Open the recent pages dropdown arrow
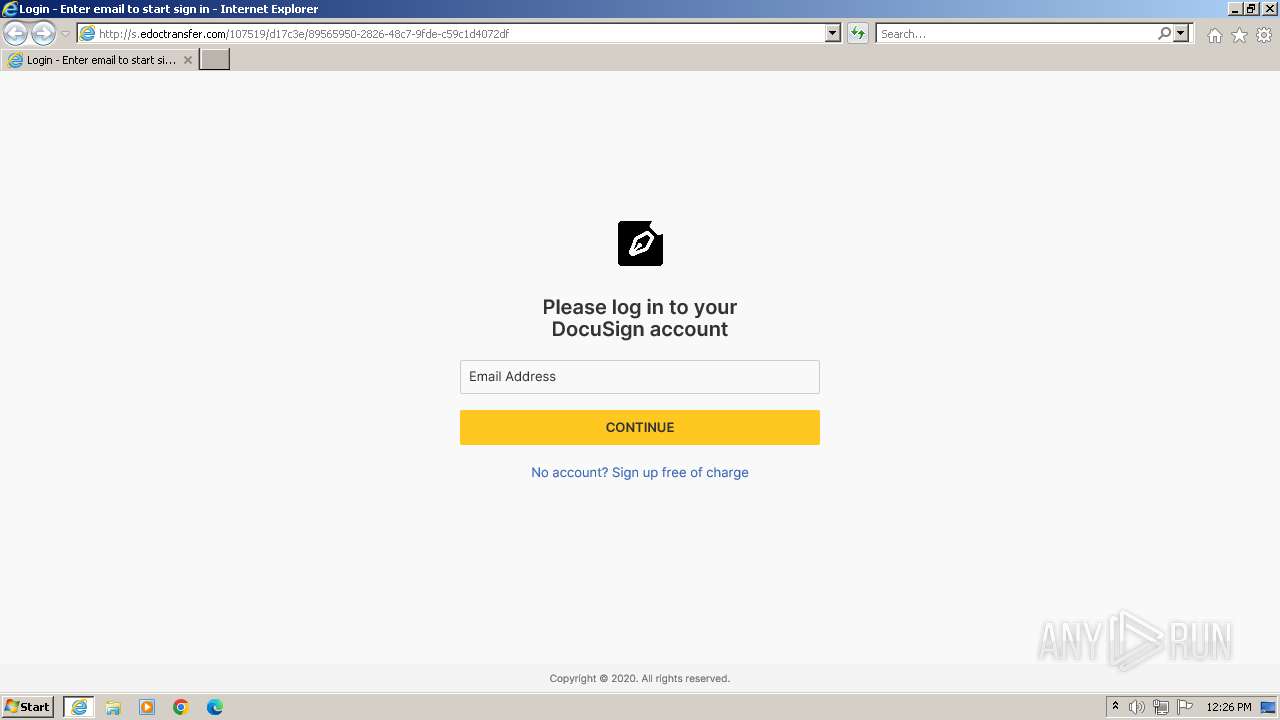The image size is (1280, 720). coord(65,34)
